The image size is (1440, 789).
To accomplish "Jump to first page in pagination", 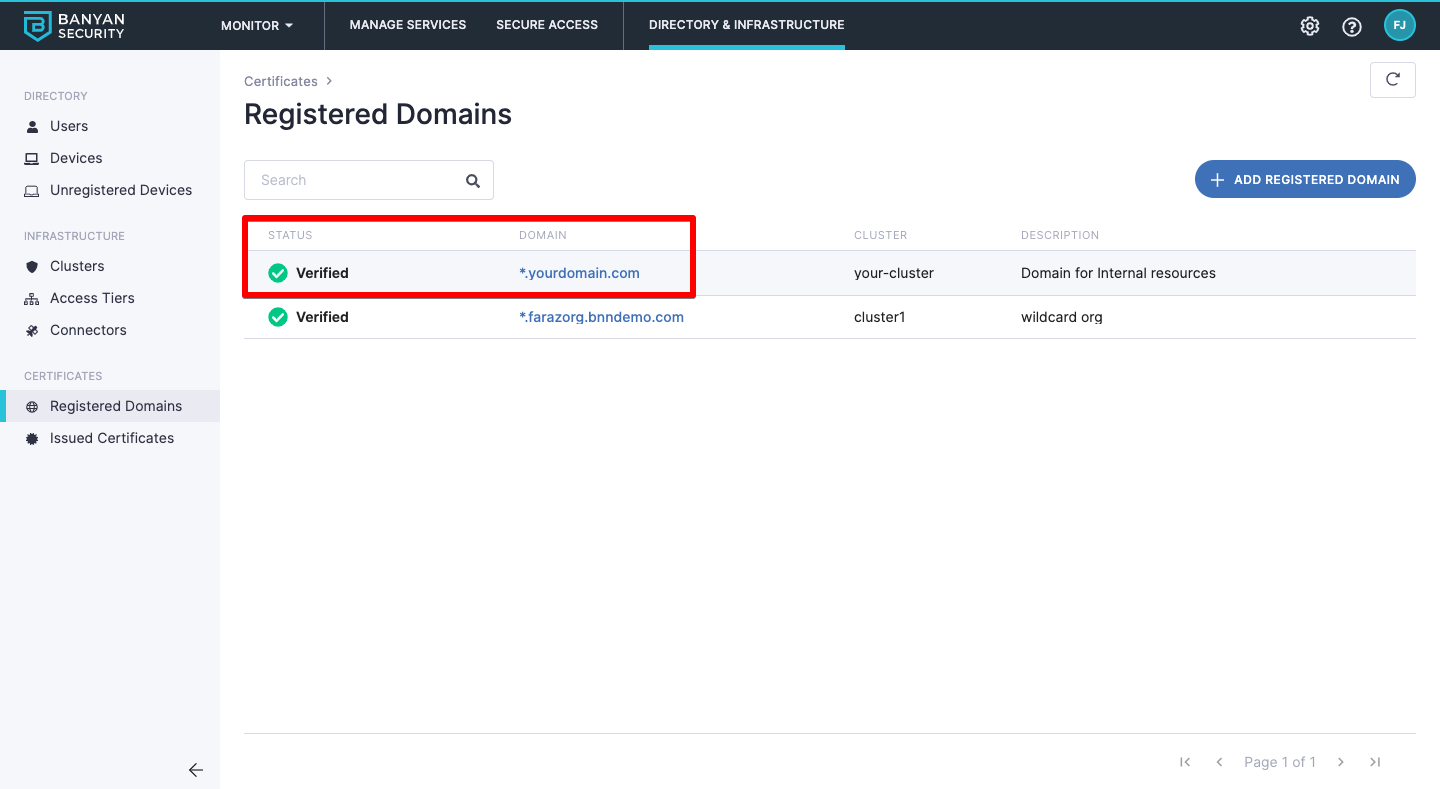I will [x=1185, y=762].
